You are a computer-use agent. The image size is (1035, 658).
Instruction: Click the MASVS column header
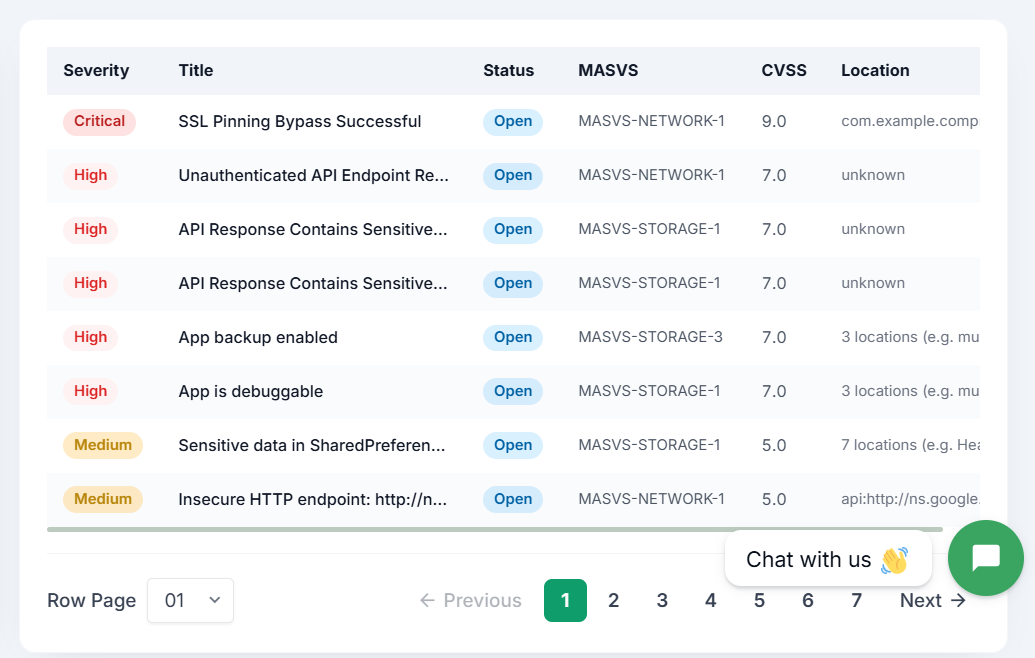point(608,71)
